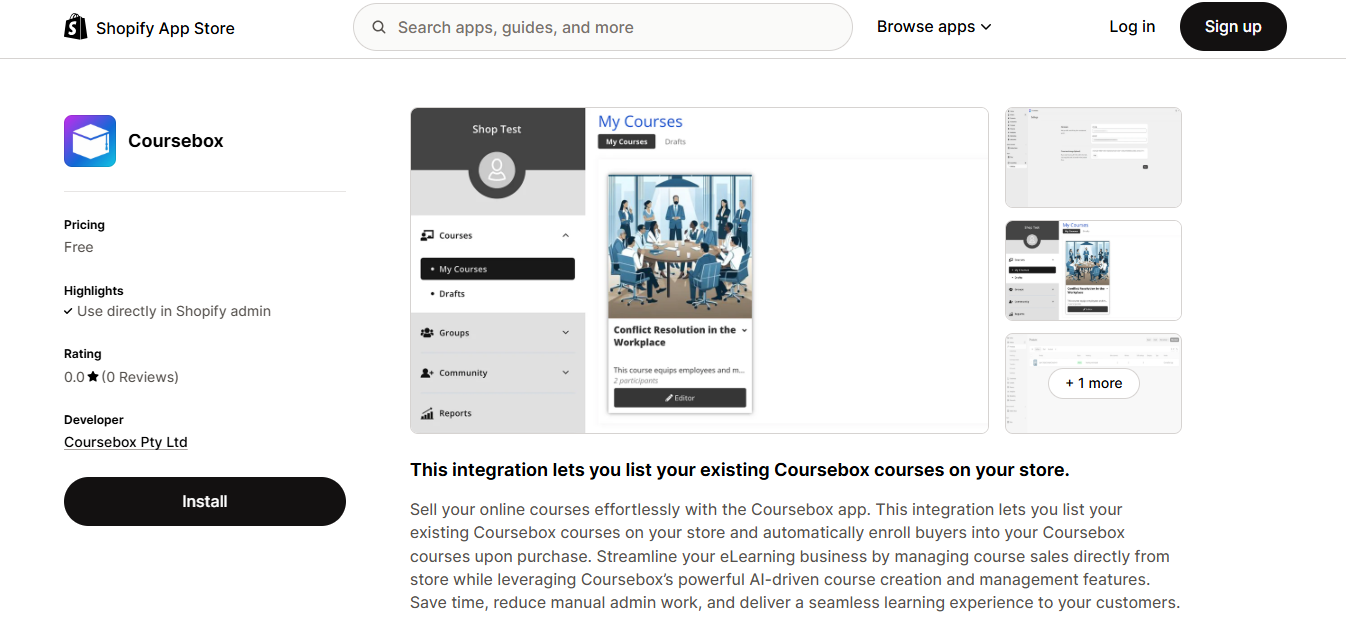Focus the search apps input field
Screen dimensions: 1346x634
pyautogui.click(x=603, y=27)
